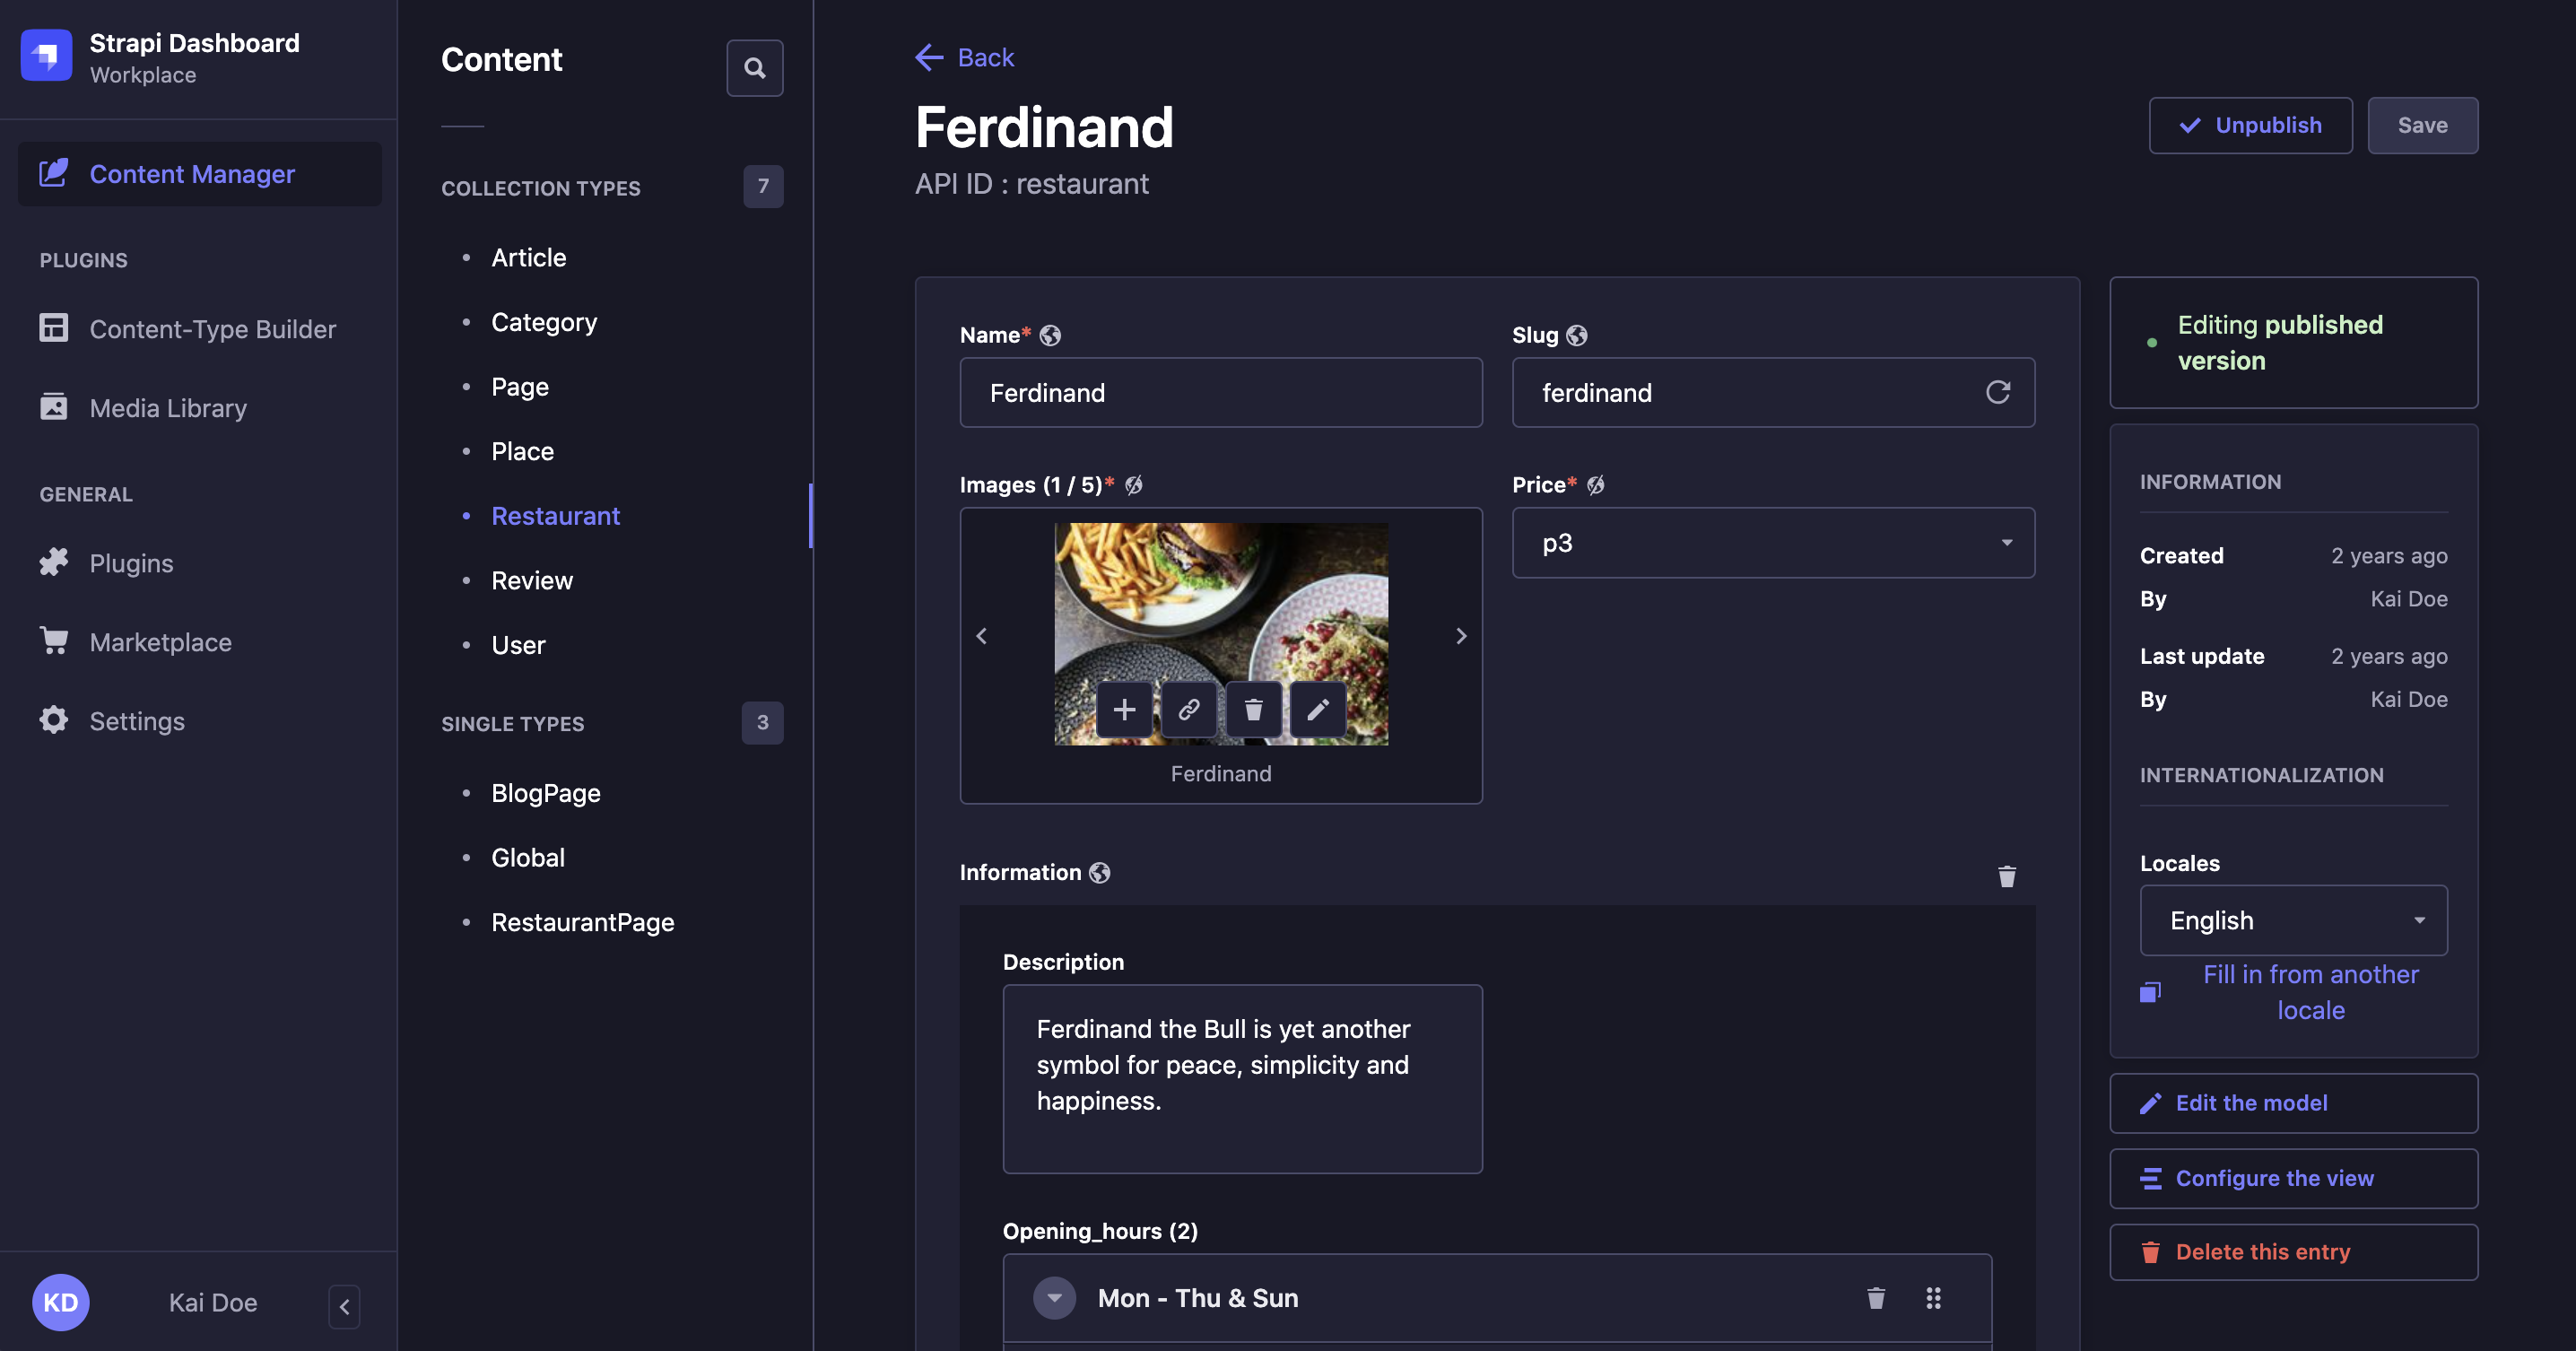
Task: Edit the image using the pencil icon
Action: (x=1318, y=710)
